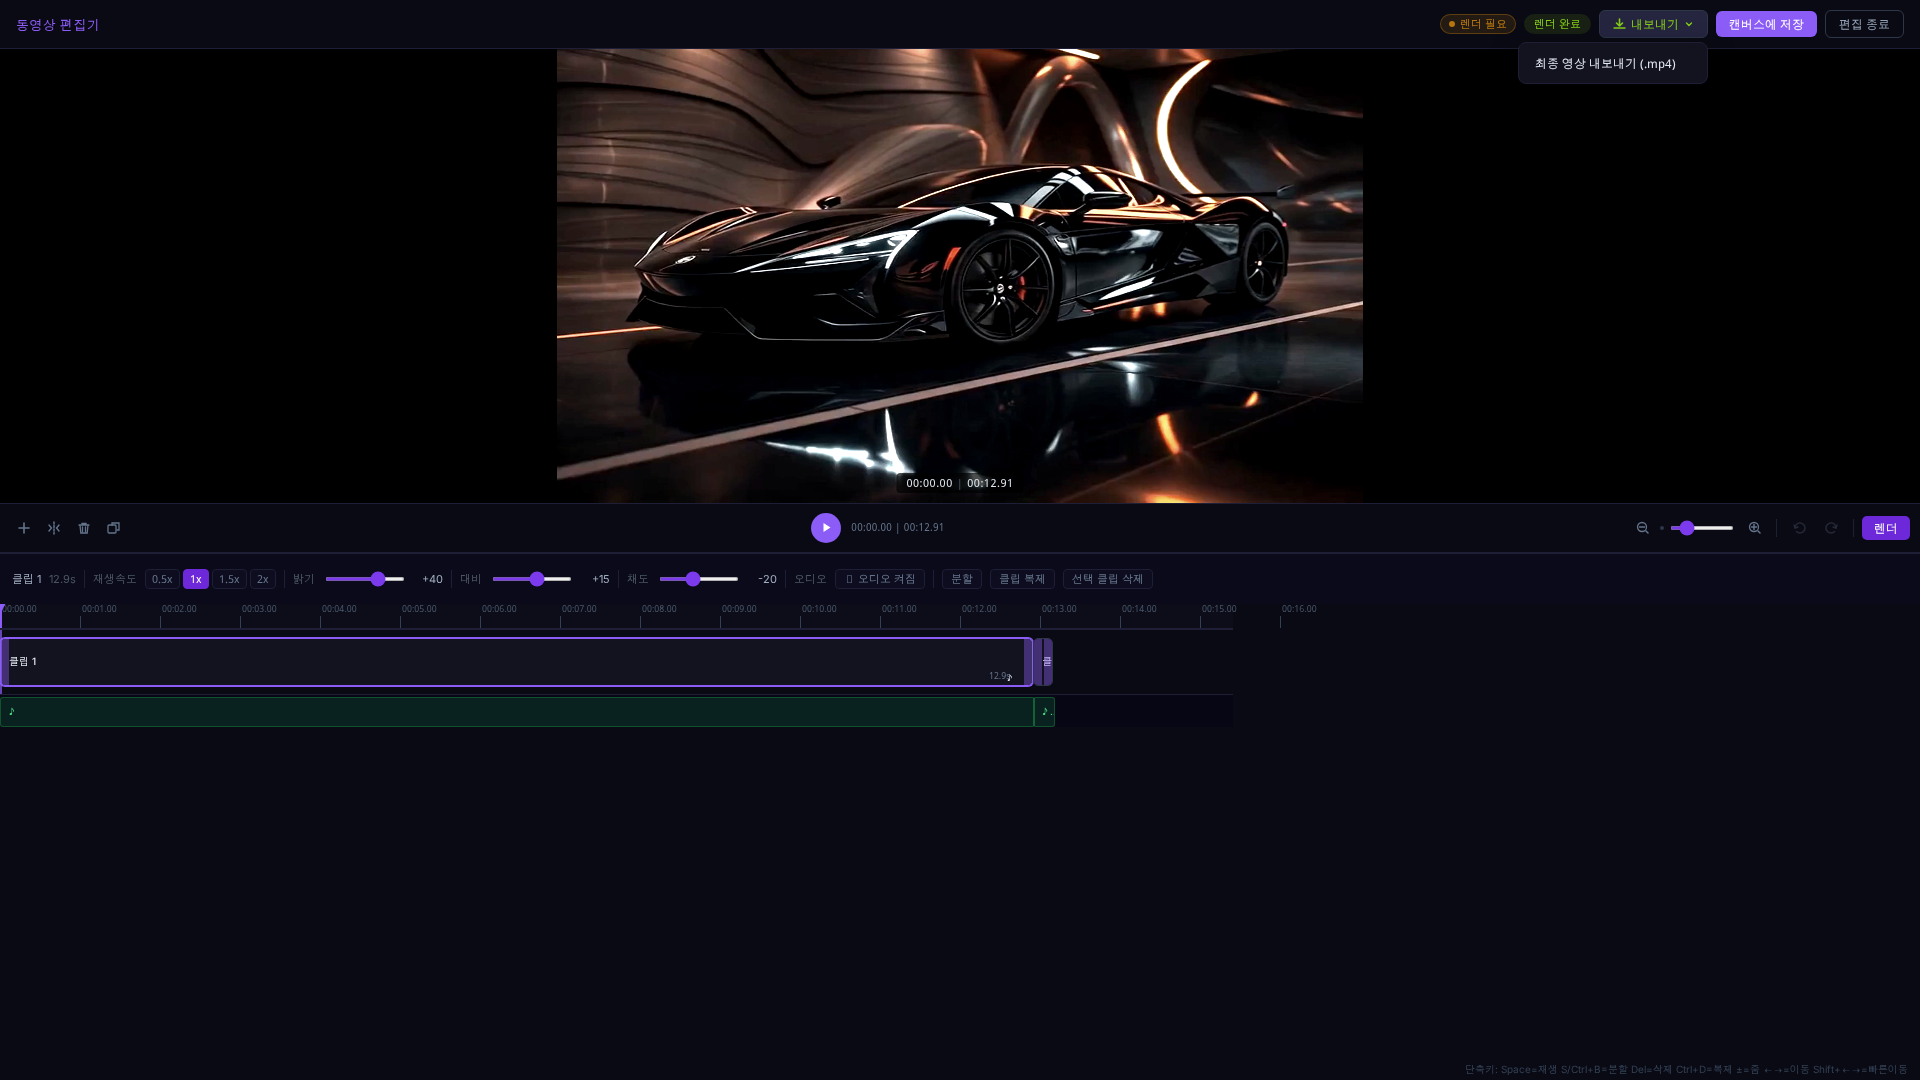Click the +15 contrast value
This screenshot has height=1080, width=1920.
pyautogui.click(x=600, y=579)
